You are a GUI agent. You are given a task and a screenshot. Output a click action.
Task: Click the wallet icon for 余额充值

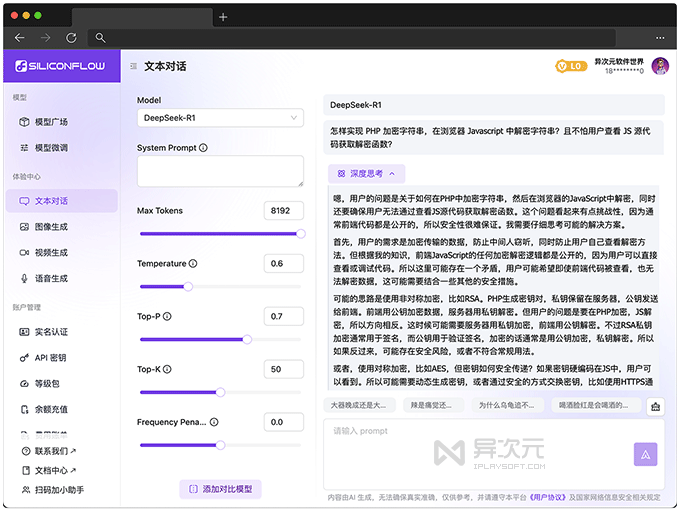24,409
